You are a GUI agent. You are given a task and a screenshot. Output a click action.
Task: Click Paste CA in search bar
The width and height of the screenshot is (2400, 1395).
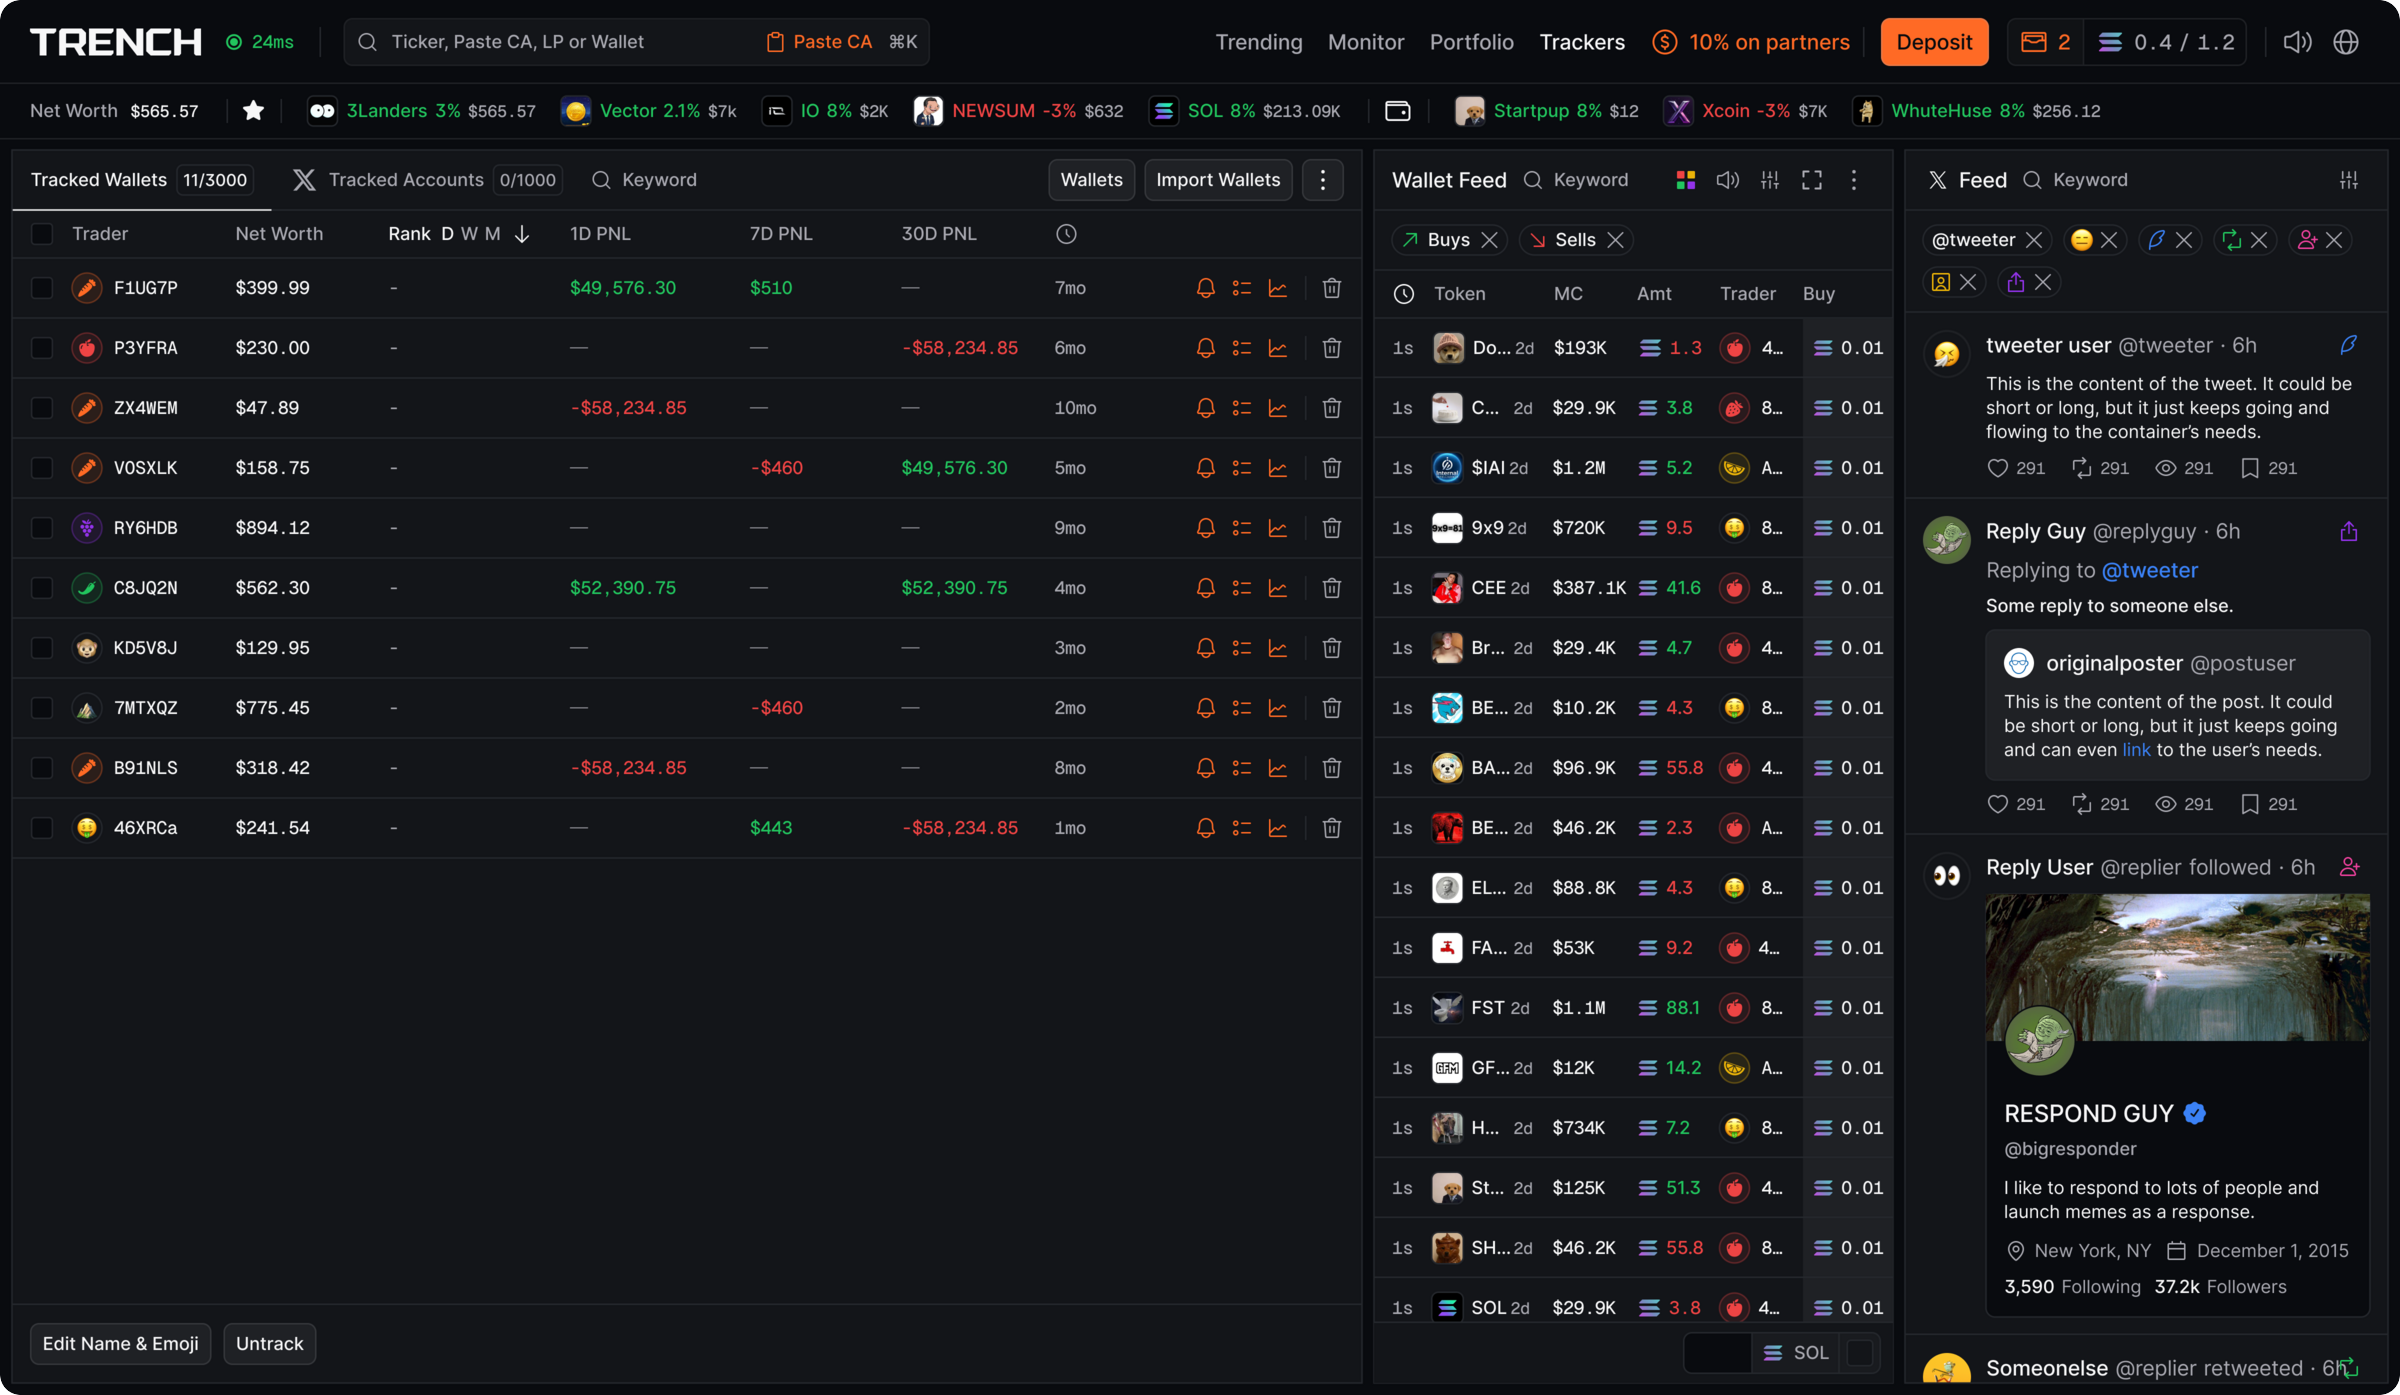click(x=819, y=42)
